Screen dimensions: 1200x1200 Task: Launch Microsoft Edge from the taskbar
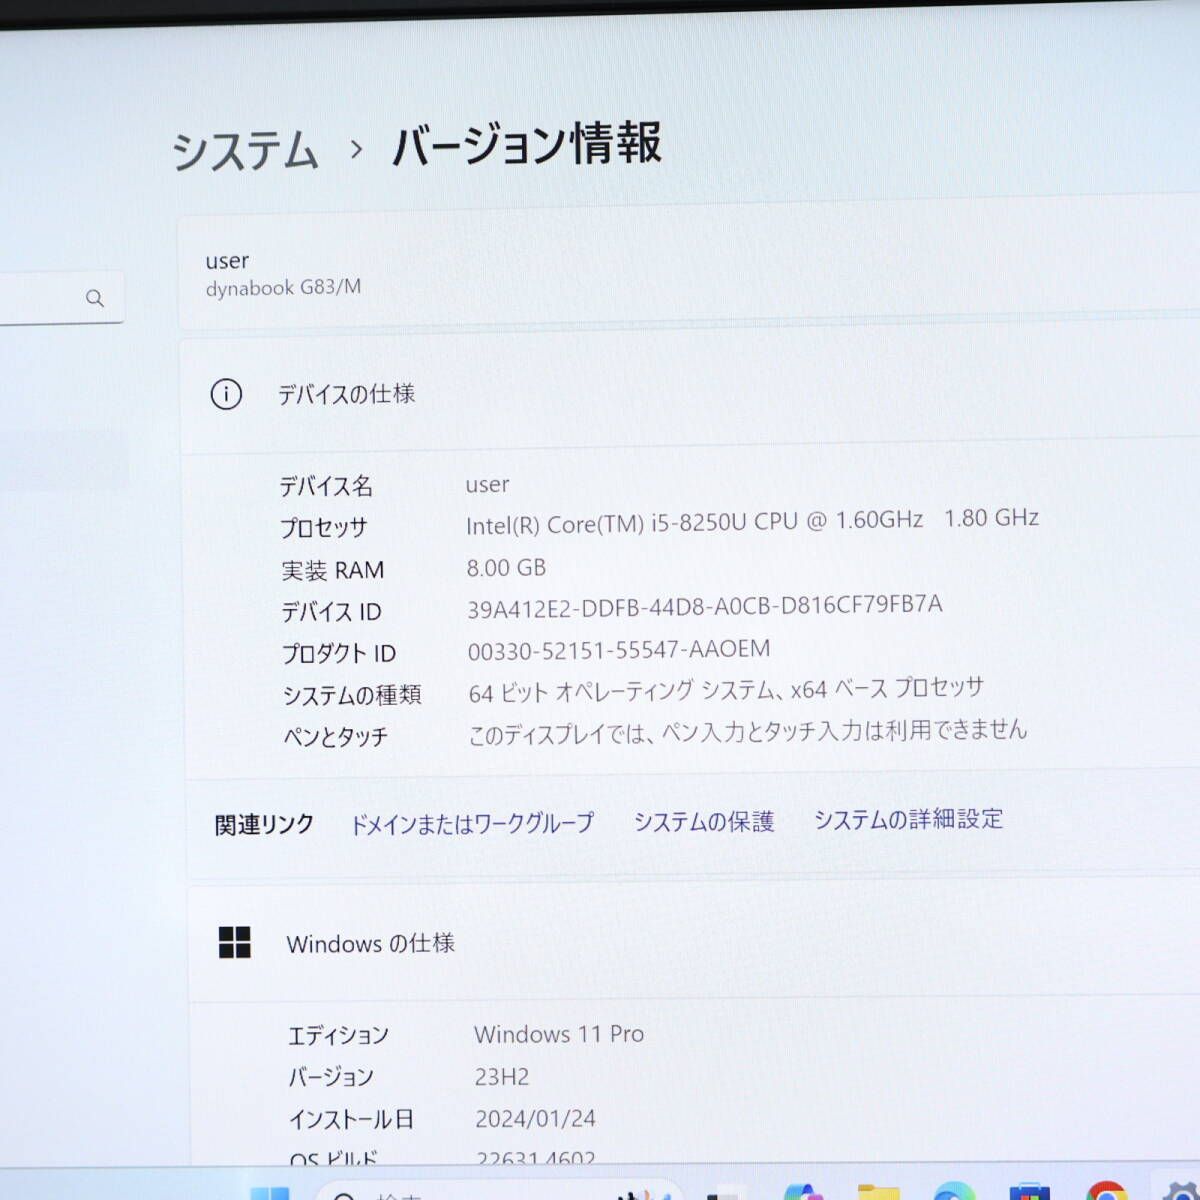point(953,1192)
